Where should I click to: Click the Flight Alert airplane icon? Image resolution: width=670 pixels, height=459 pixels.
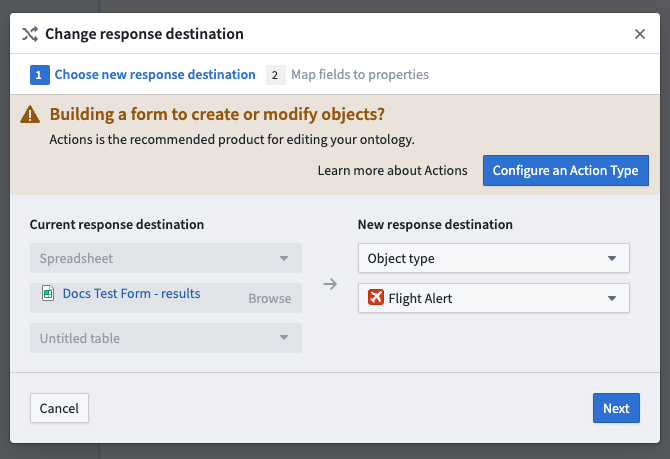[x=376, y=297]
